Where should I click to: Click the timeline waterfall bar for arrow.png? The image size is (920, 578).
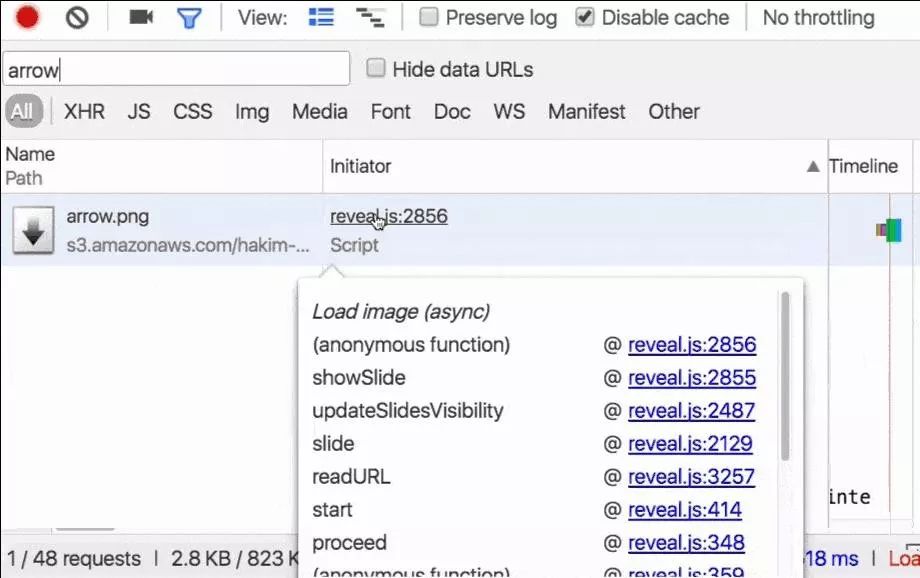(x=888, y=230)
